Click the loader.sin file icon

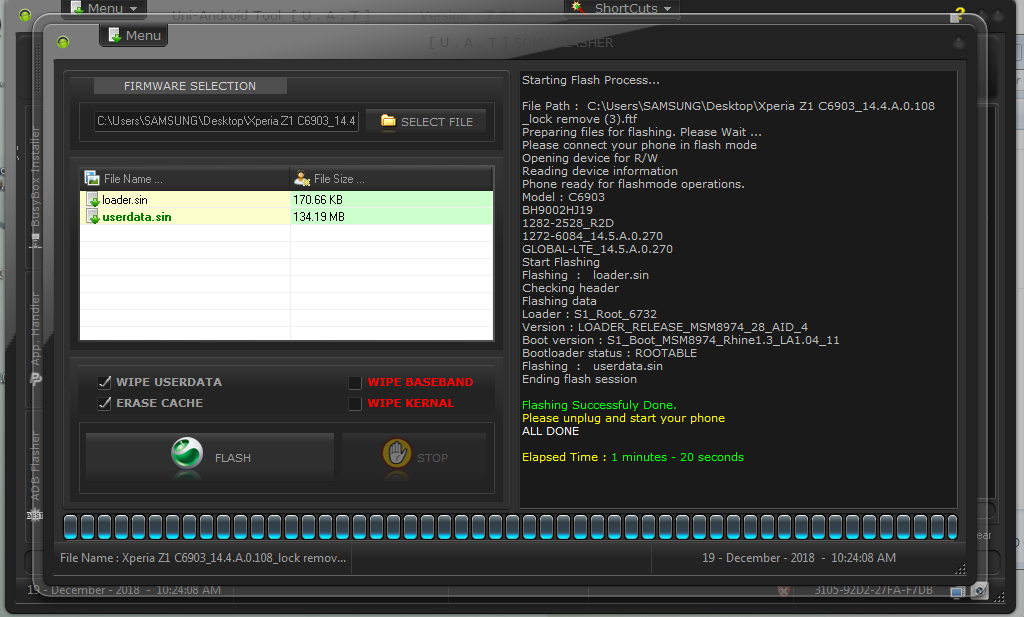93,200
